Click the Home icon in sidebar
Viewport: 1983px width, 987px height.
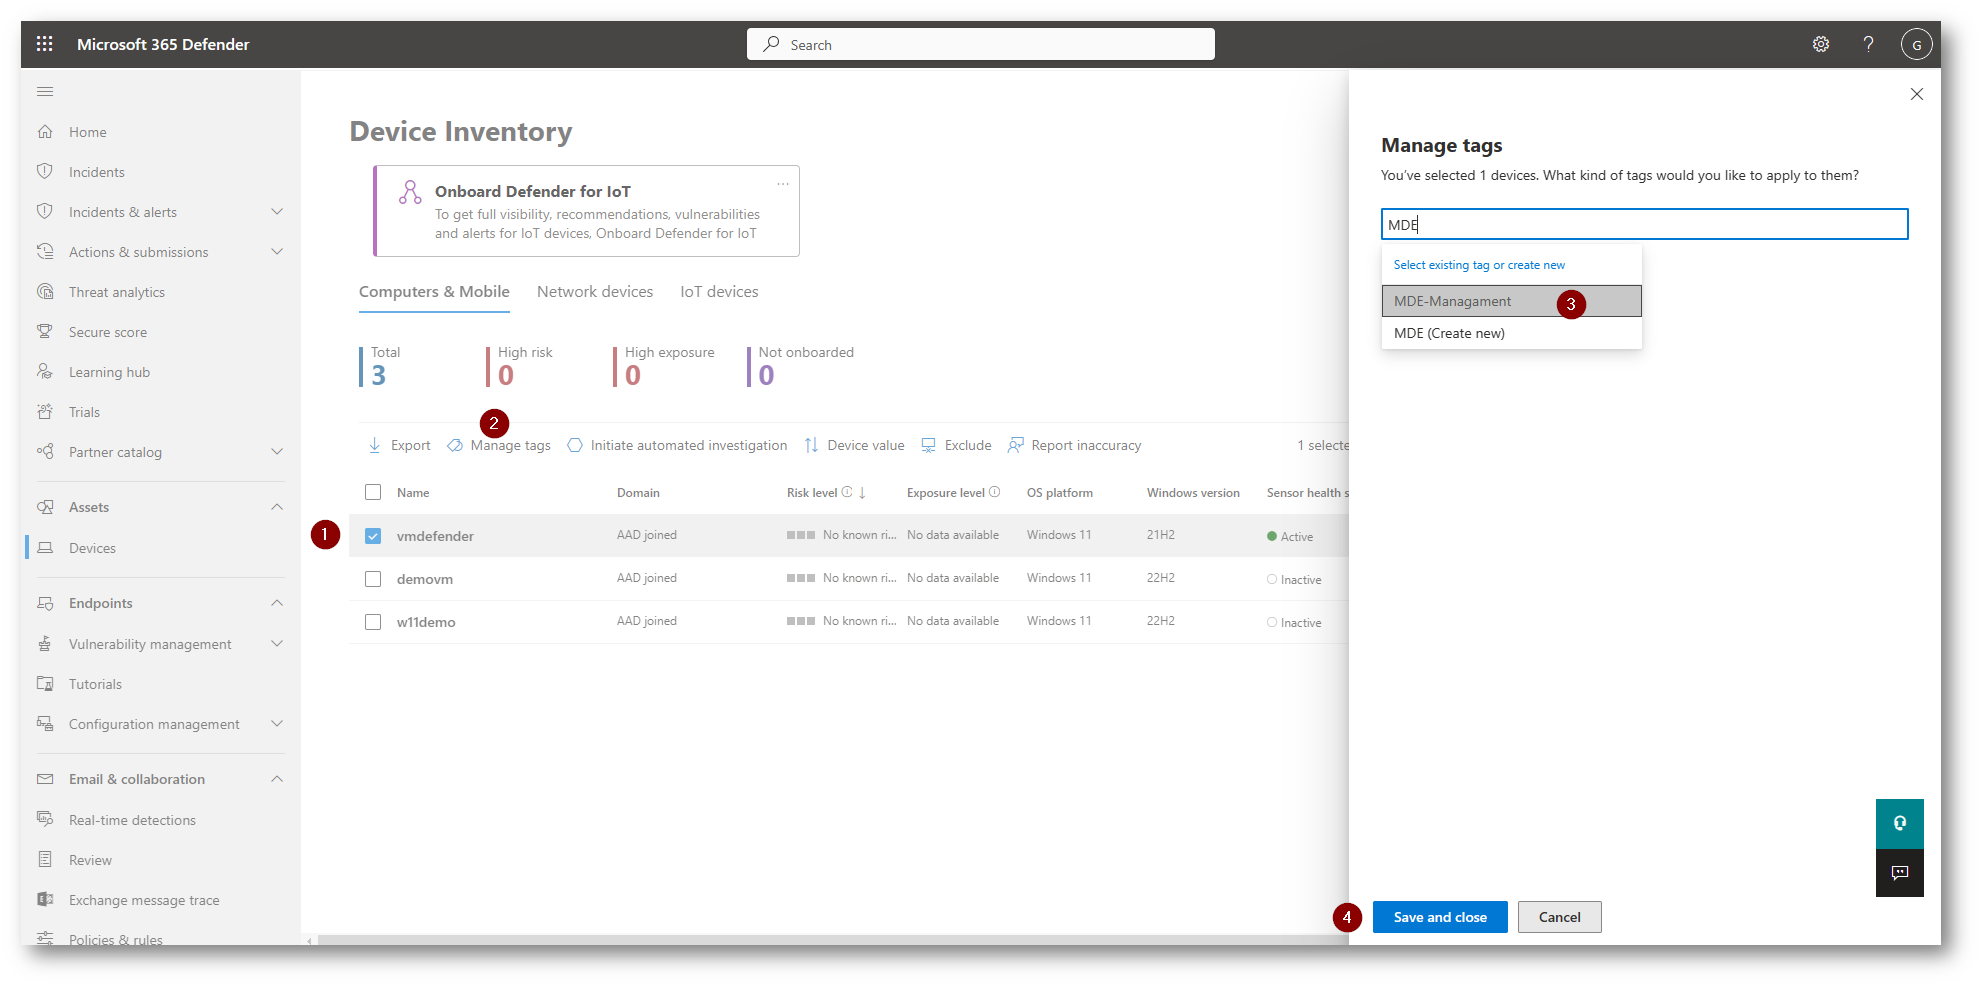tap(45, 132)
